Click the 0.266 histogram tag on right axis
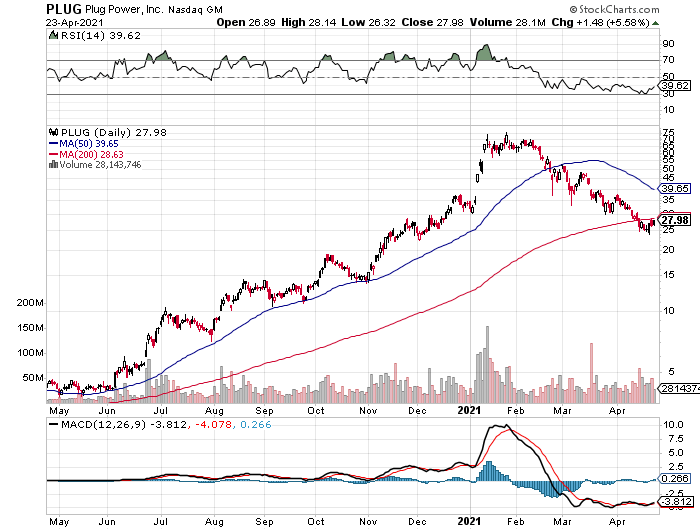The height and width of the screenshot is (530, 700). (675, 479)
